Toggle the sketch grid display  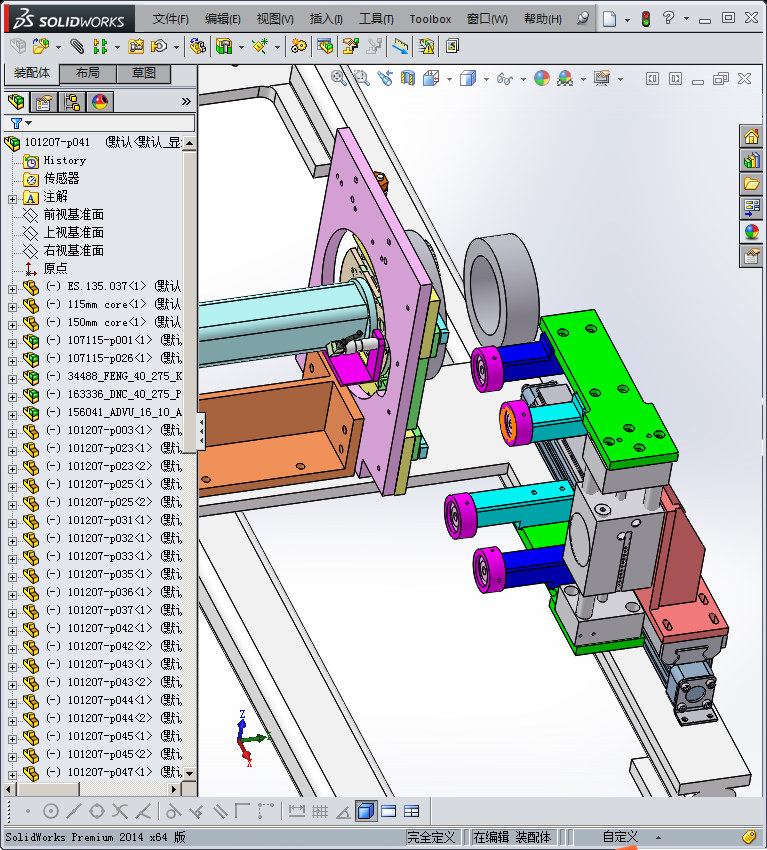(x=320, y=811)
